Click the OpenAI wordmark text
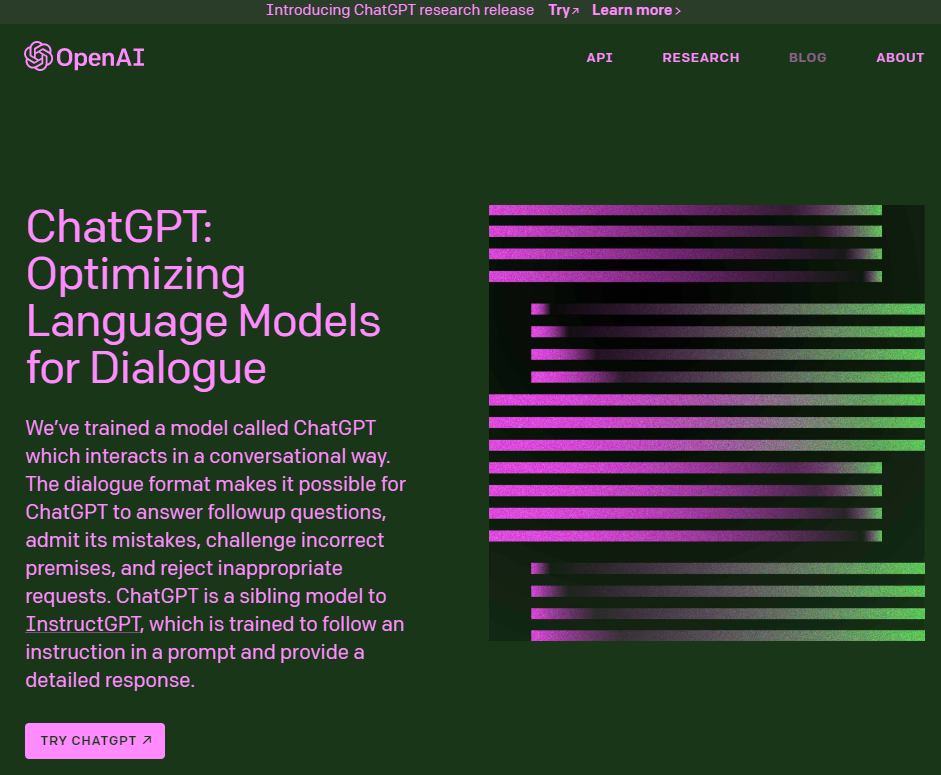 [100, 58]
